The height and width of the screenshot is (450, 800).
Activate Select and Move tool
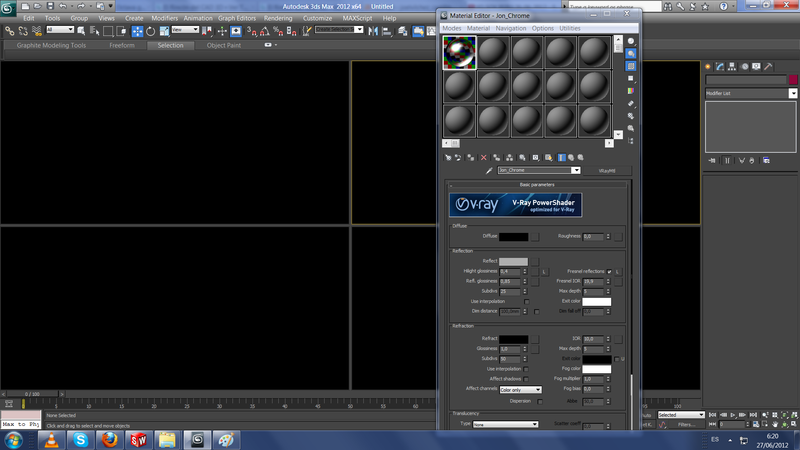(x=137, y=31)
